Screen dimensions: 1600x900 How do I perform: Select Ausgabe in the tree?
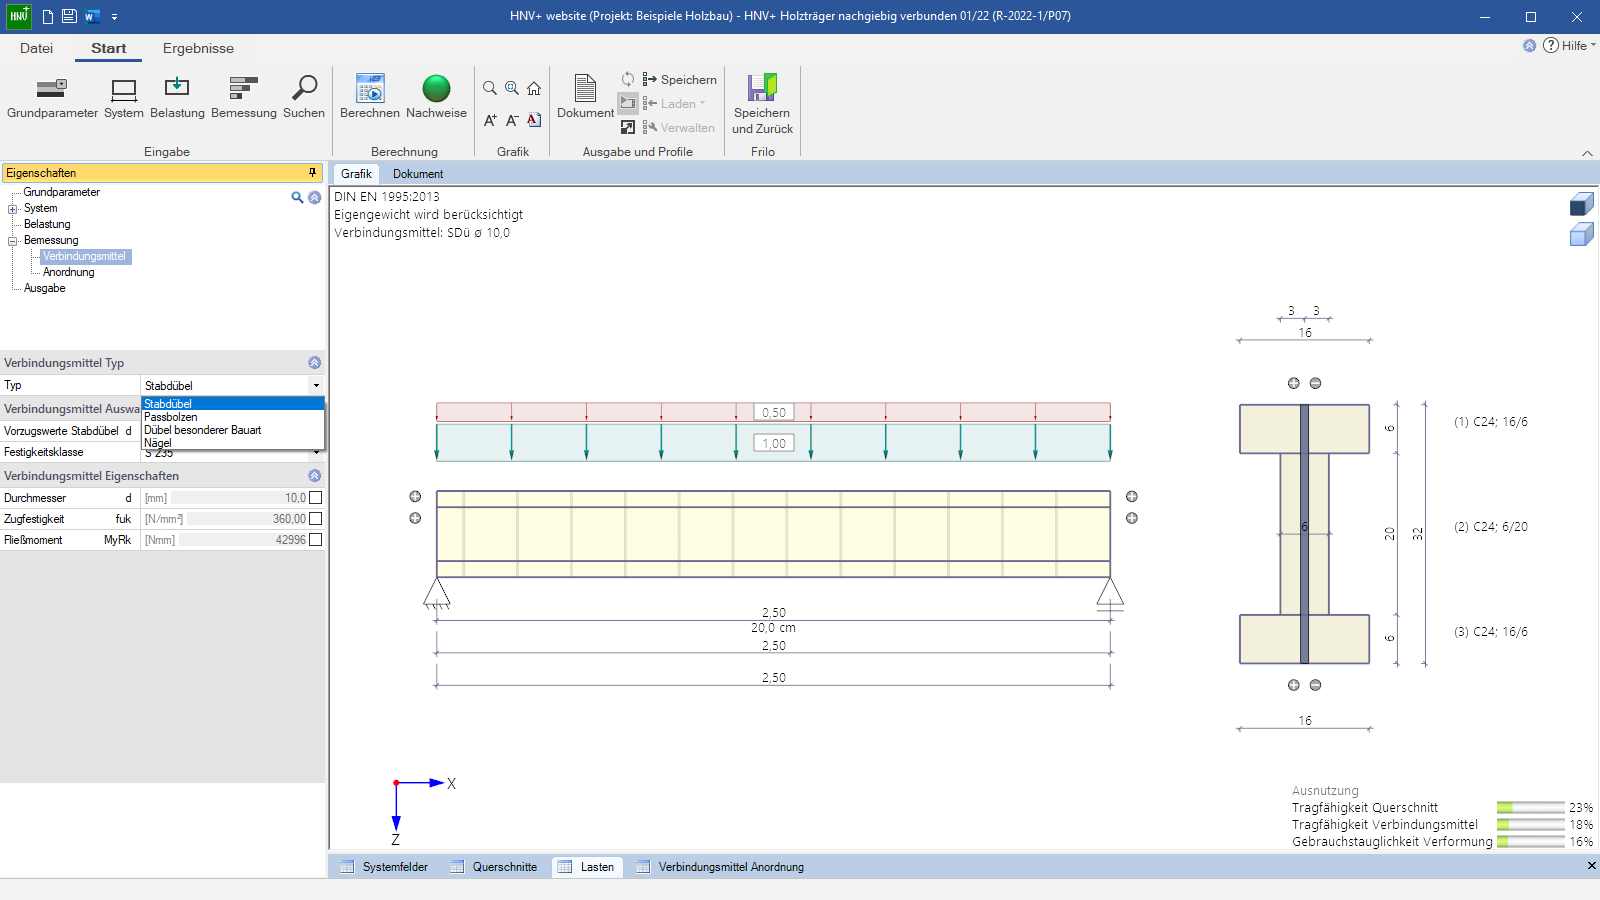pyautogui.click(x=45, y=288)
